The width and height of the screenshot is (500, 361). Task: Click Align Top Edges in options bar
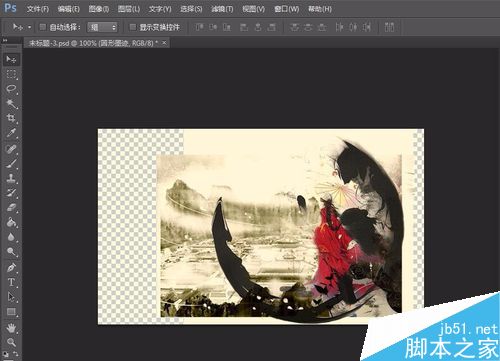click(199, 27)
